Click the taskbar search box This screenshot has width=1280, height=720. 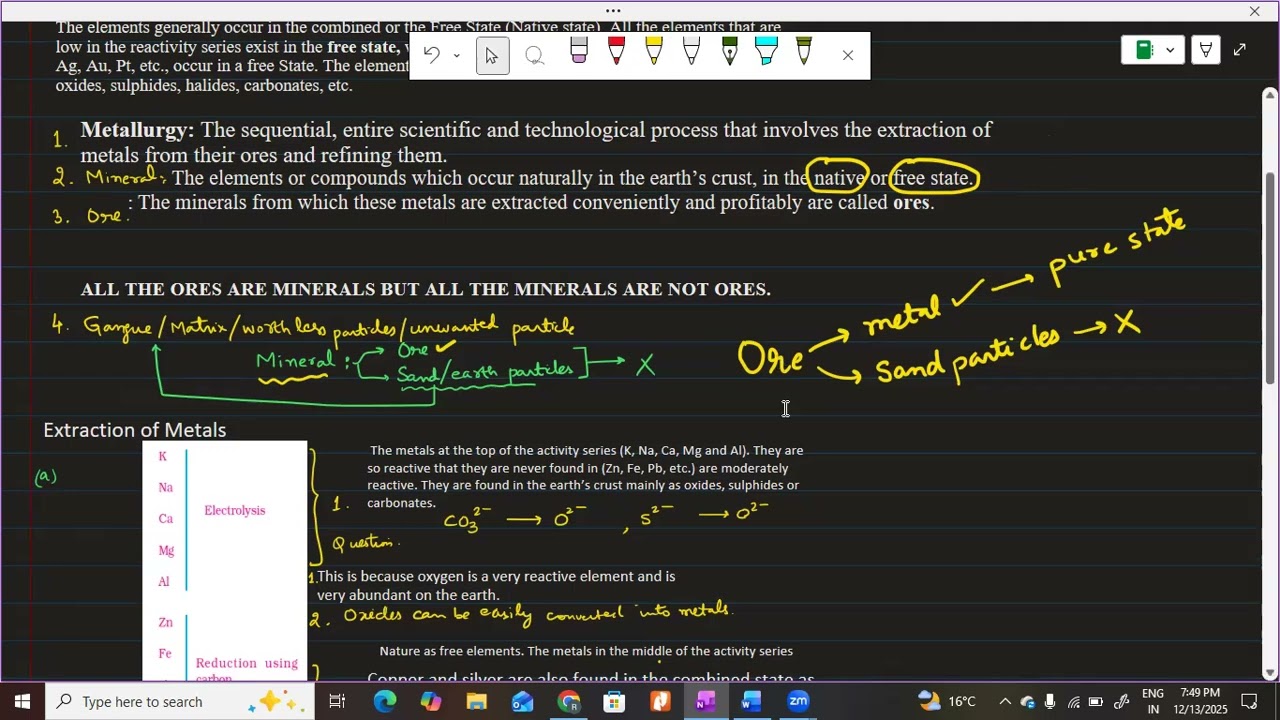tap(180, 702)
